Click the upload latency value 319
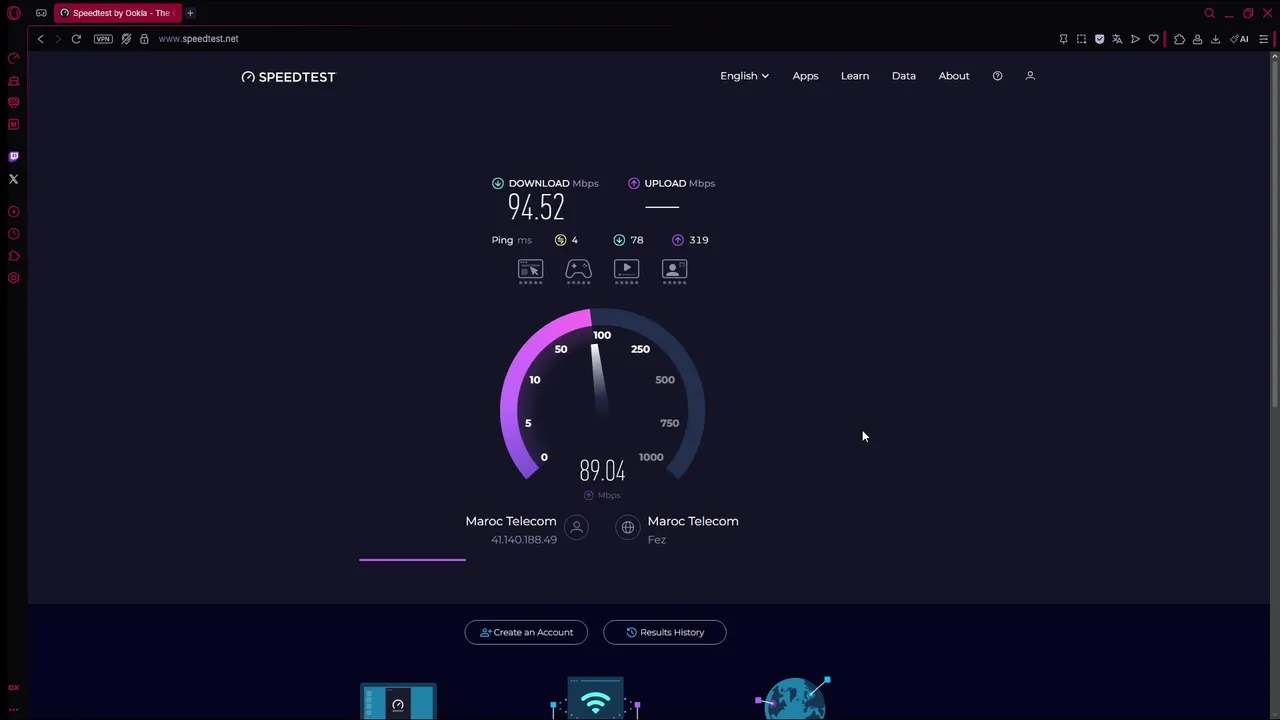Image resolution: width=1280 pixels, height=720 pixels. point(699,240)
